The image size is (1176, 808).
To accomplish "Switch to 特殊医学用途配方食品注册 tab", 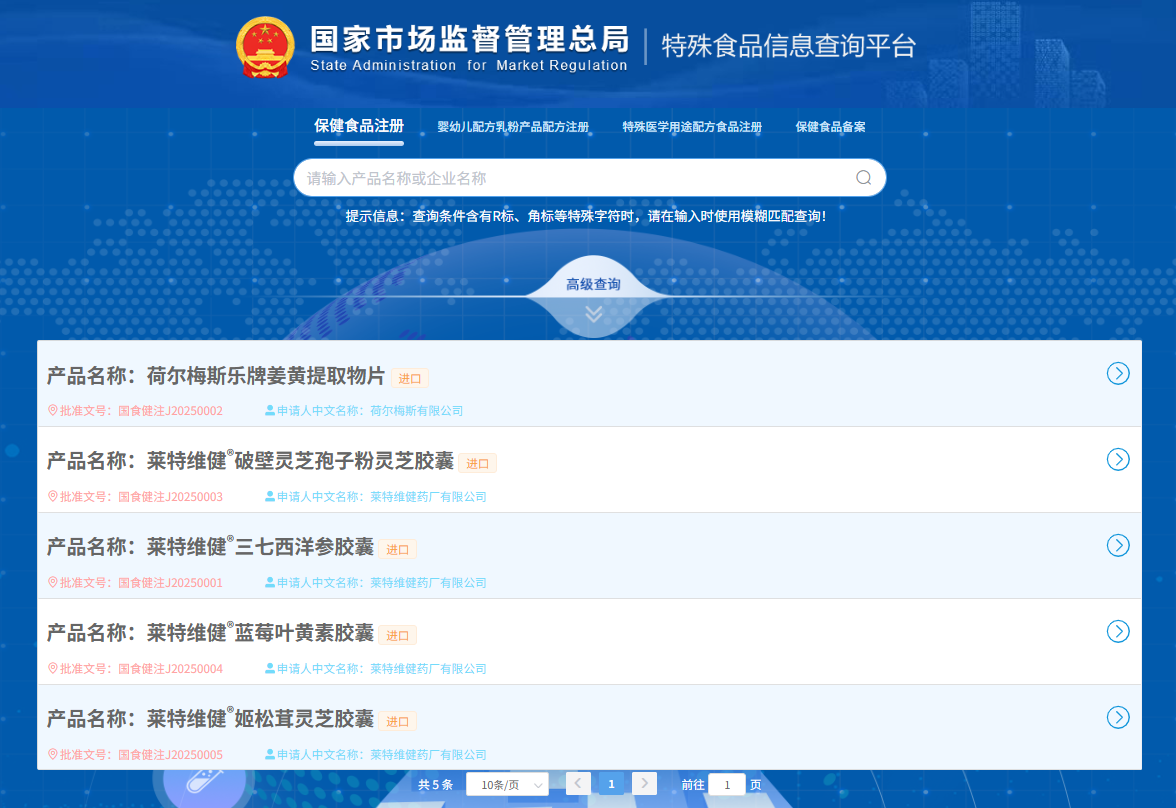I will click(x=692, y=127).
